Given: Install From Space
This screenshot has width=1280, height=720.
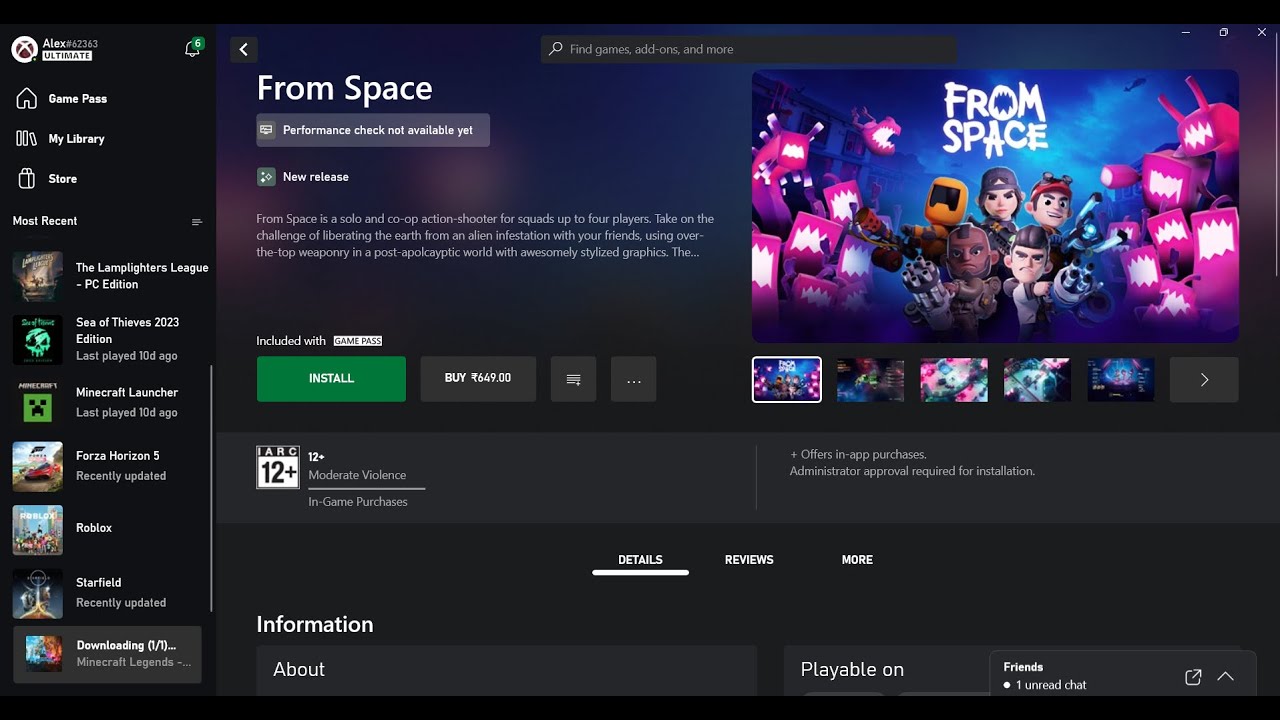Looking at the screenshot, I should coord(331,379).
